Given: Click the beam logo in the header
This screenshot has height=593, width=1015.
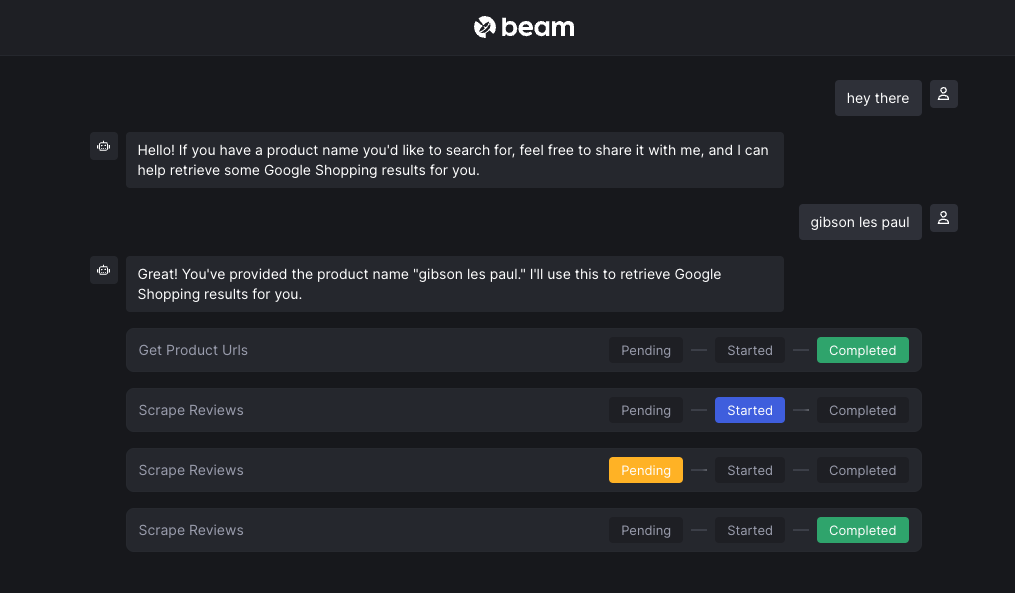Looking at the screenshot, I should pyautogui.click(x=524, y=27).
